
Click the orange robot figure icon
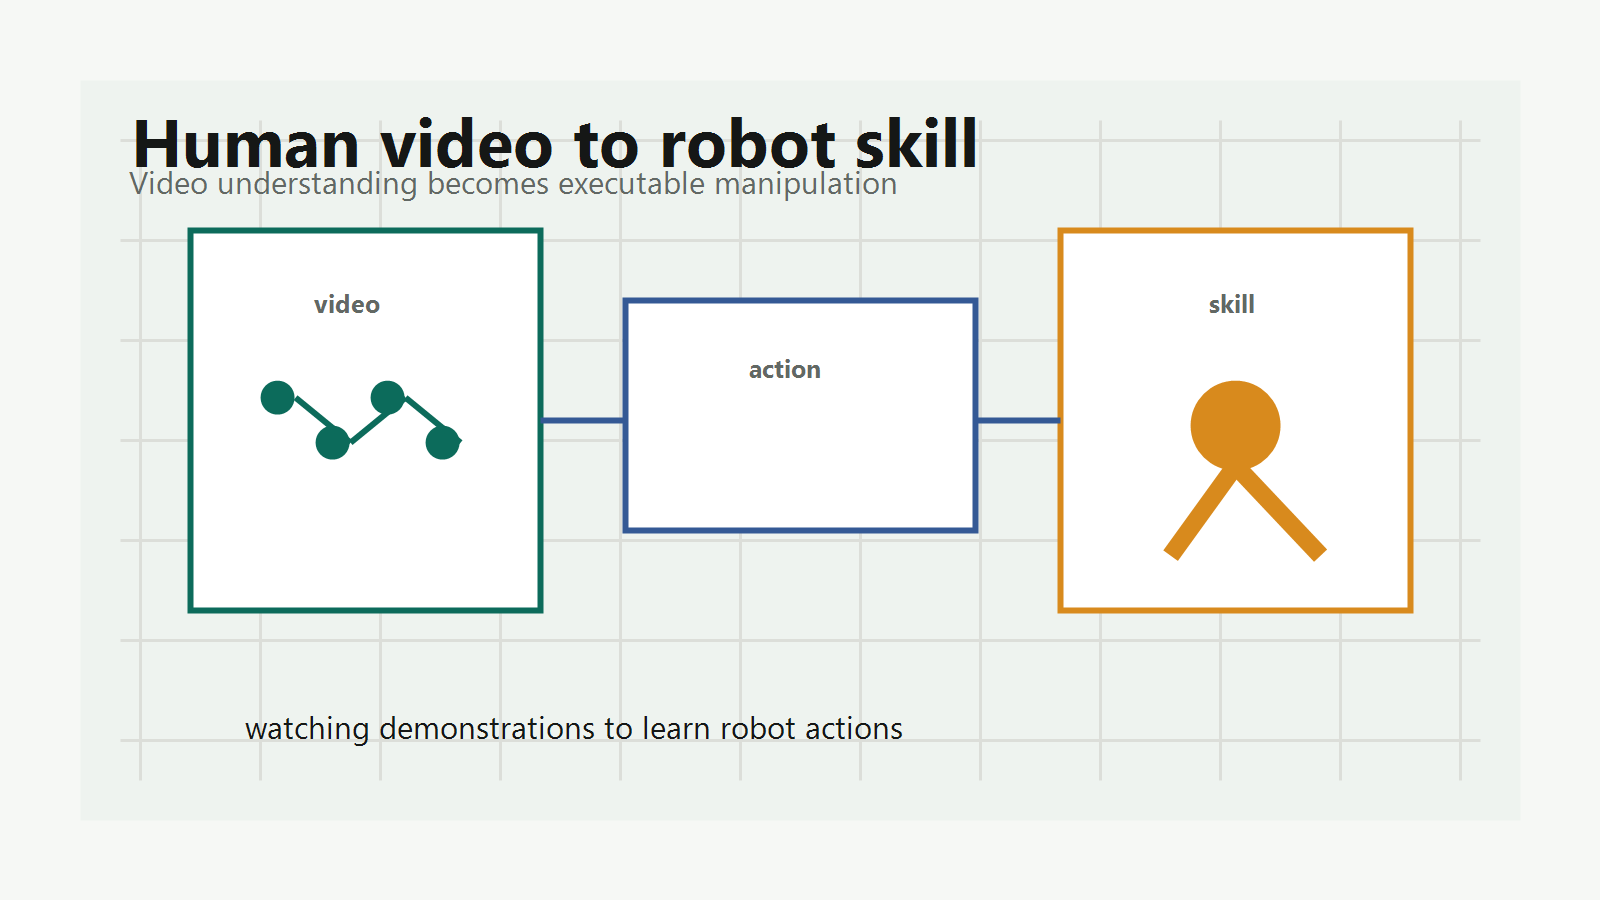[x=1245, y=470]
